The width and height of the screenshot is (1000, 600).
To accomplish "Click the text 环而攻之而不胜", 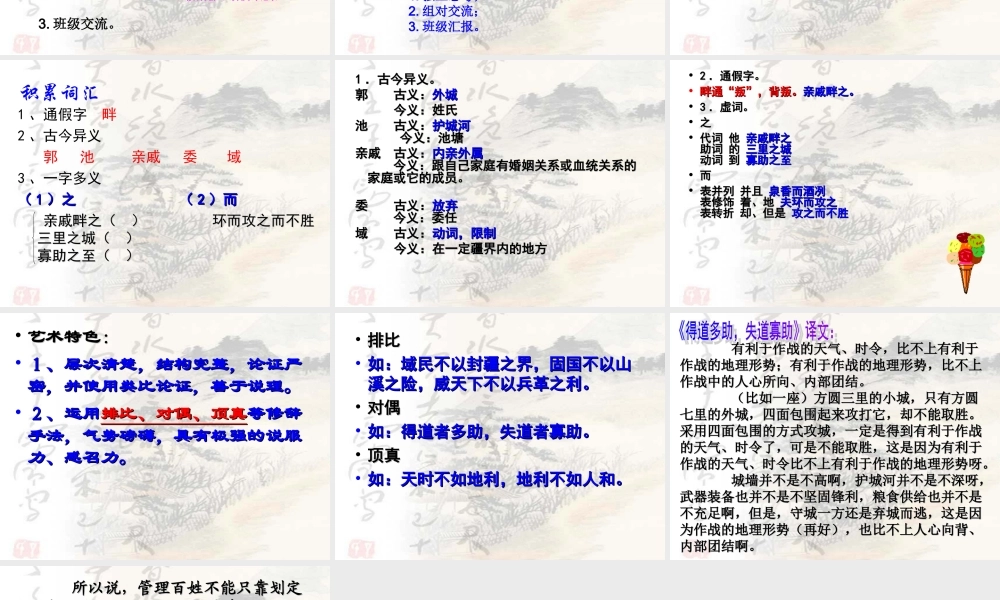I will pyautogui.click(x=263, y=221).
